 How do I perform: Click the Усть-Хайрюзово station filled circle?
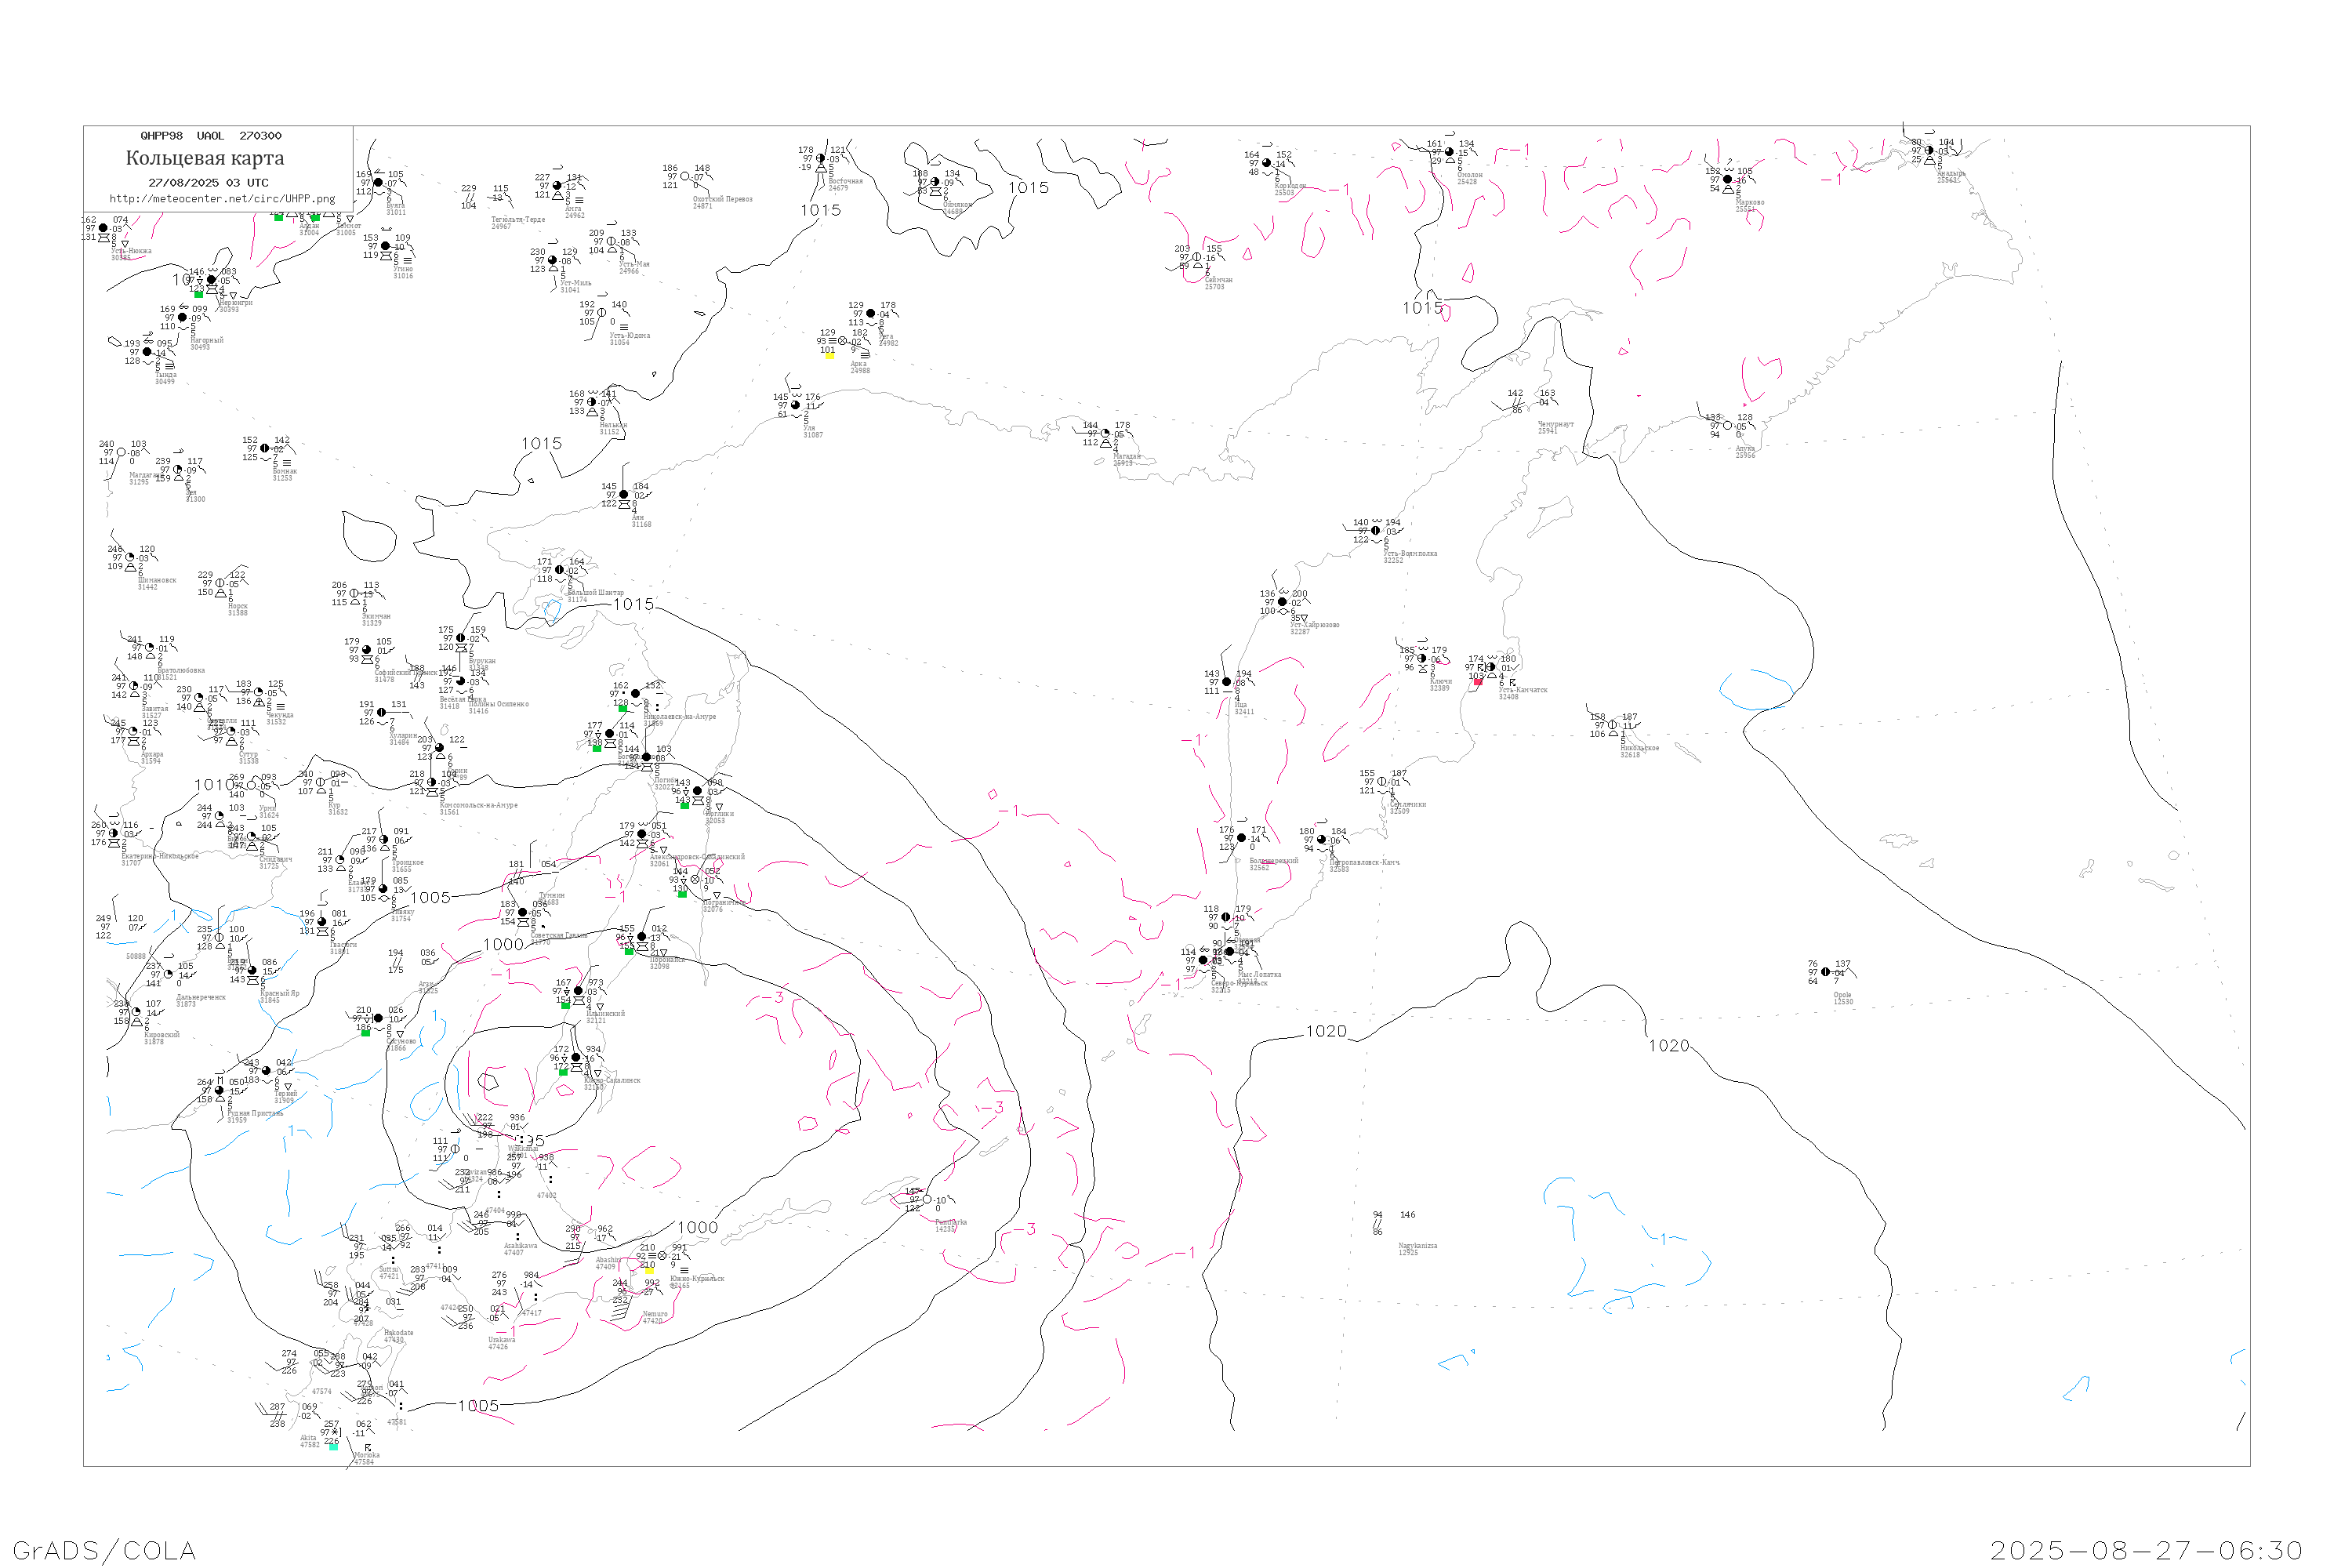tap(1283, 602)
